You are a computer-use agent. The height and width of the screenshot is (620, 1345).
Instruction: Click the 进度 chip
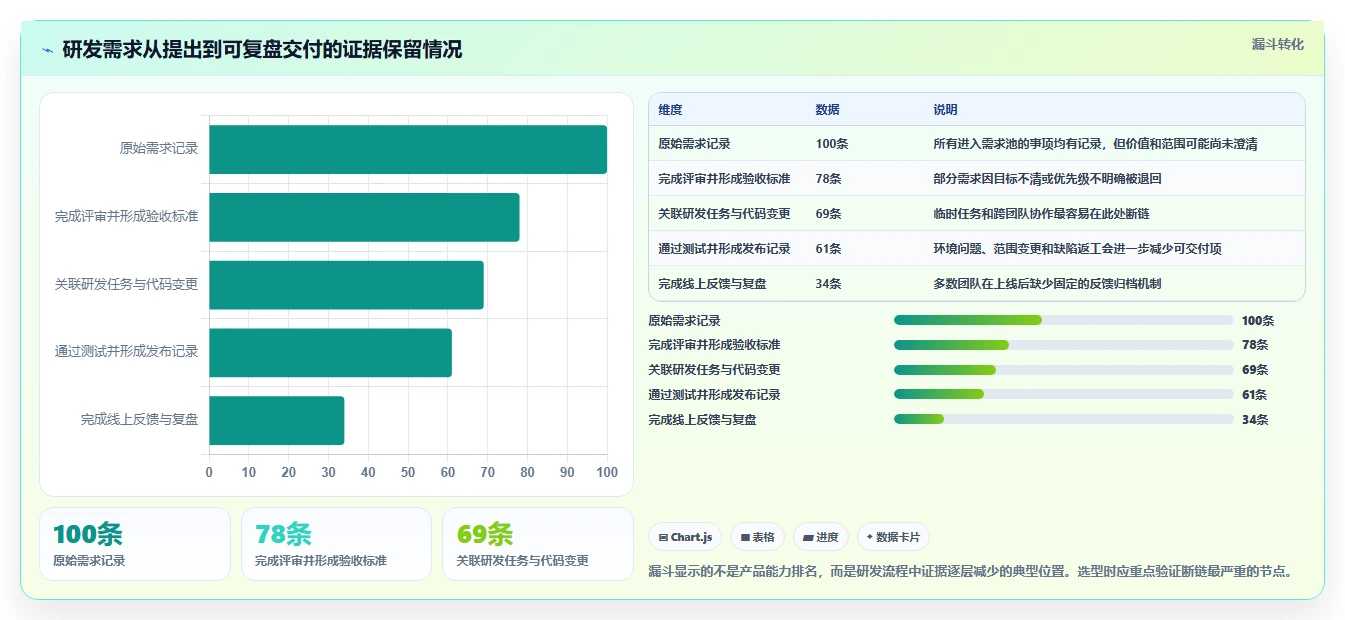click(x=821, y=537)
